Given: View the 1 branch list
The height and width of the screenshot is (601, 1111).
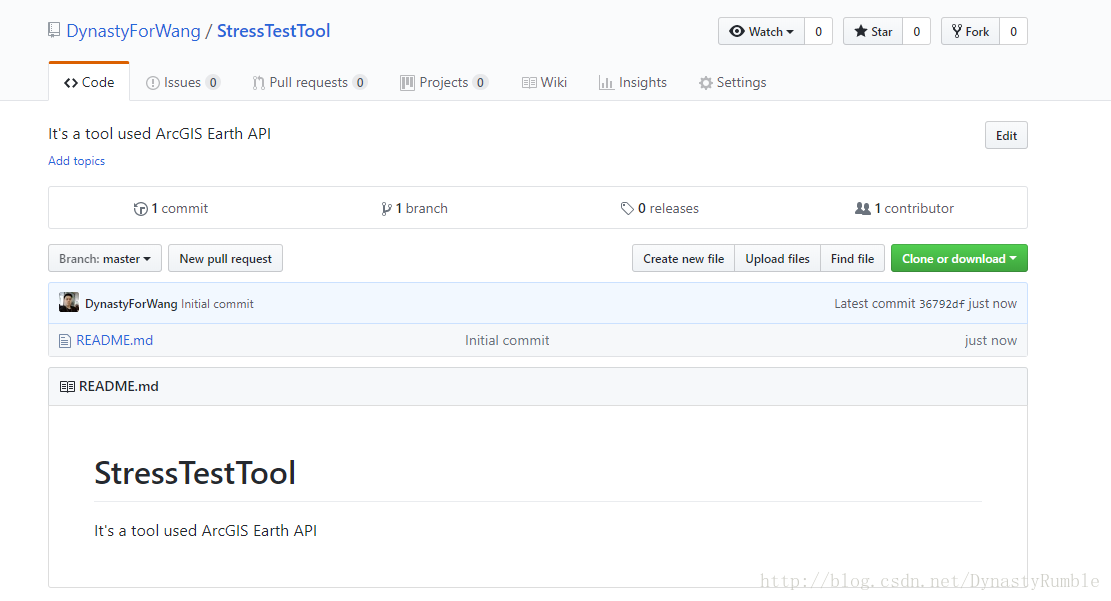Looking at the screenshot, I should [x=414, y=208].
